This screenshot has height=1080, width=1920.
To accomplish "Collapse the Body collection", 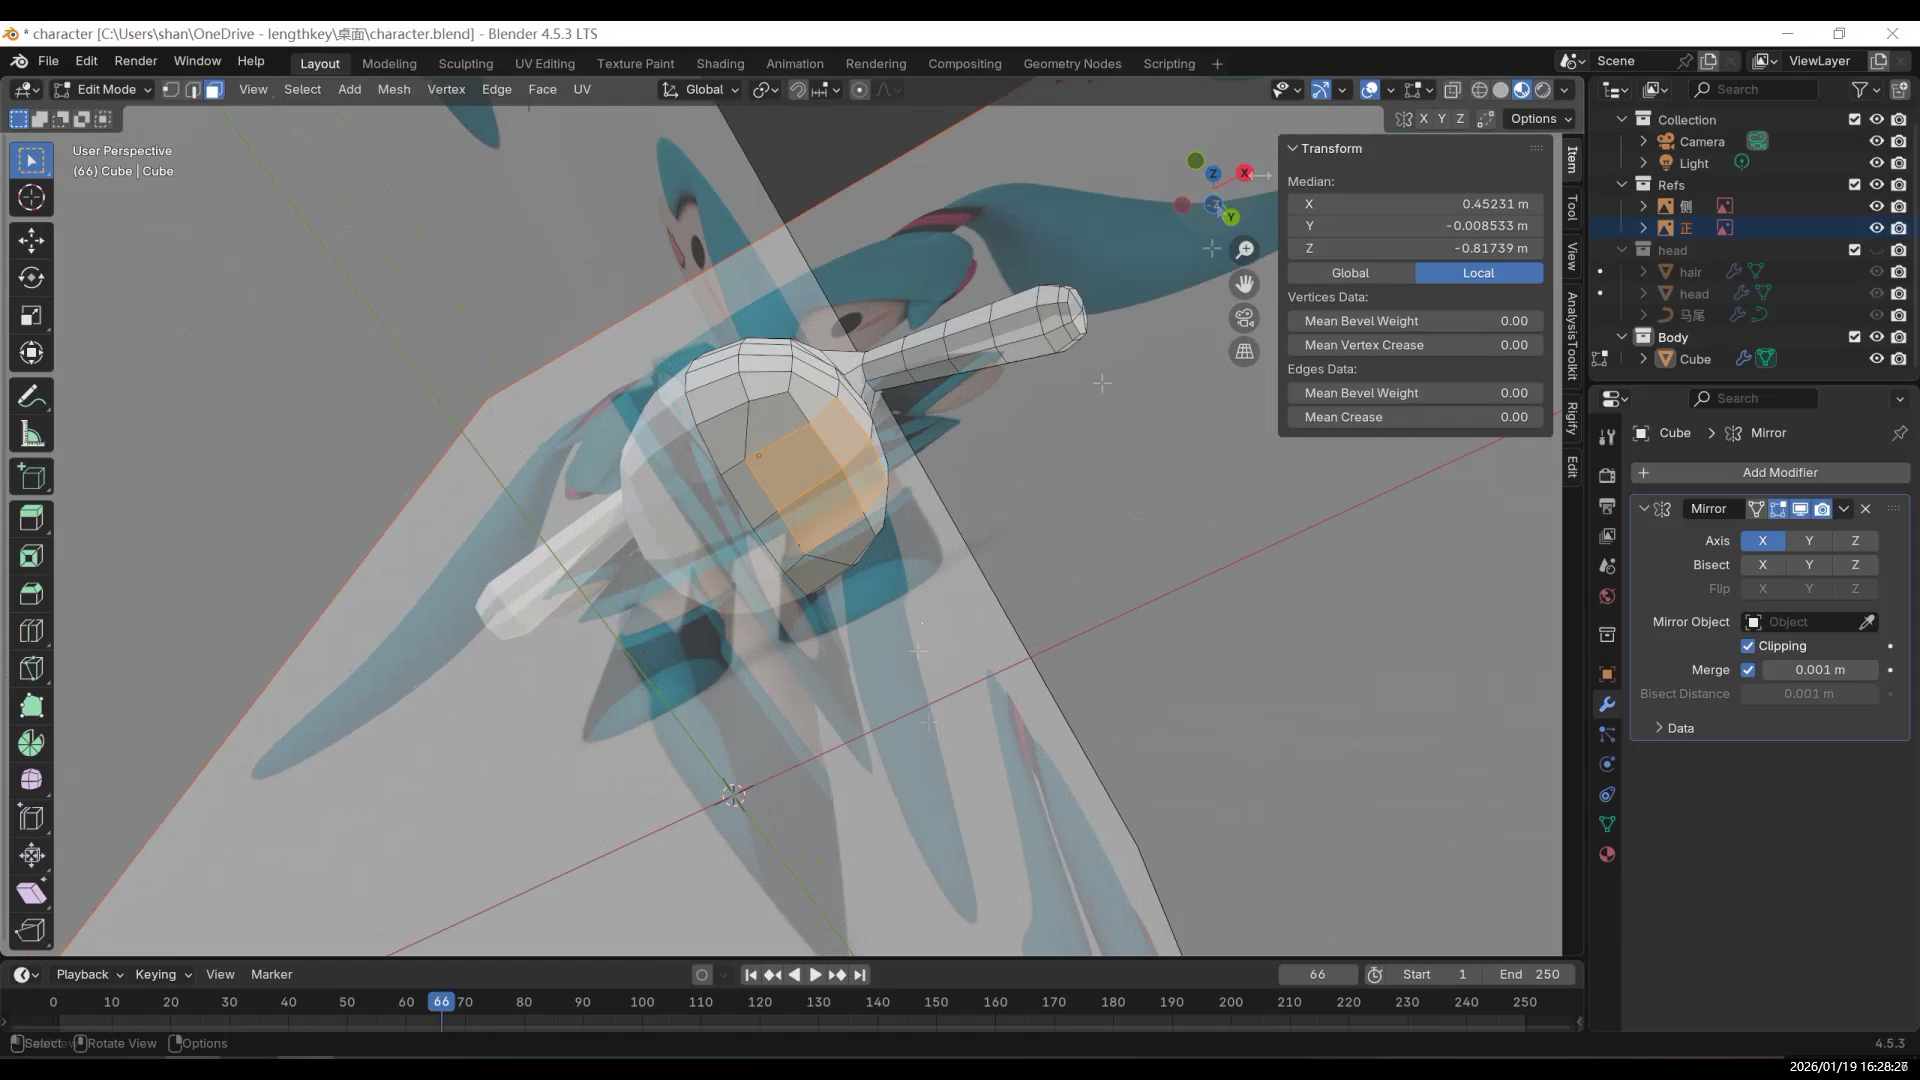I will (1622, 337).
